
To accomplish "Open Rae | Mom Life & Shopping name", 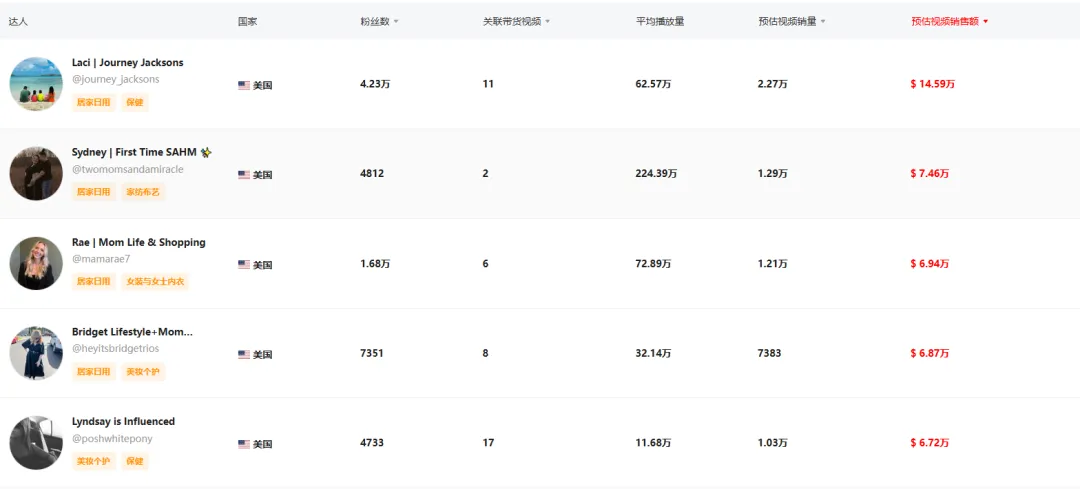I will [138, 242].
